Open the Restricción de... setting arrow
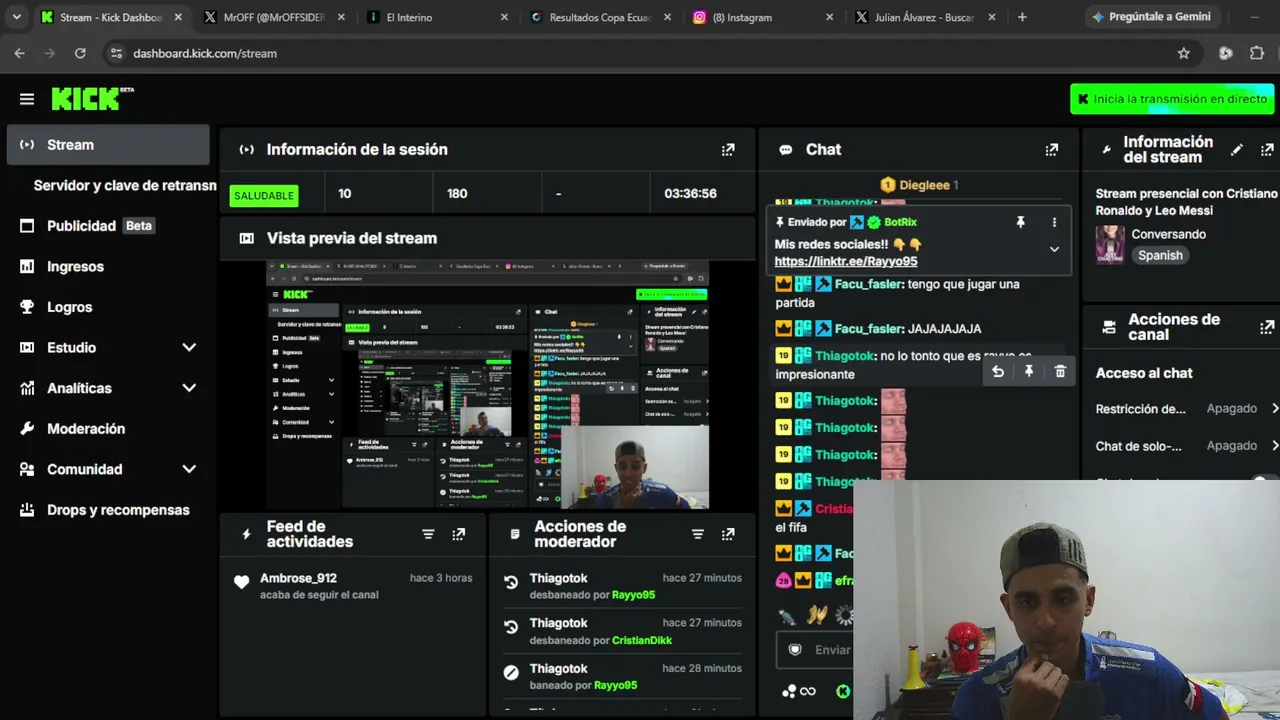Image resolution: width=1280 pixels, height=720 pixels. coord(1274,409)
